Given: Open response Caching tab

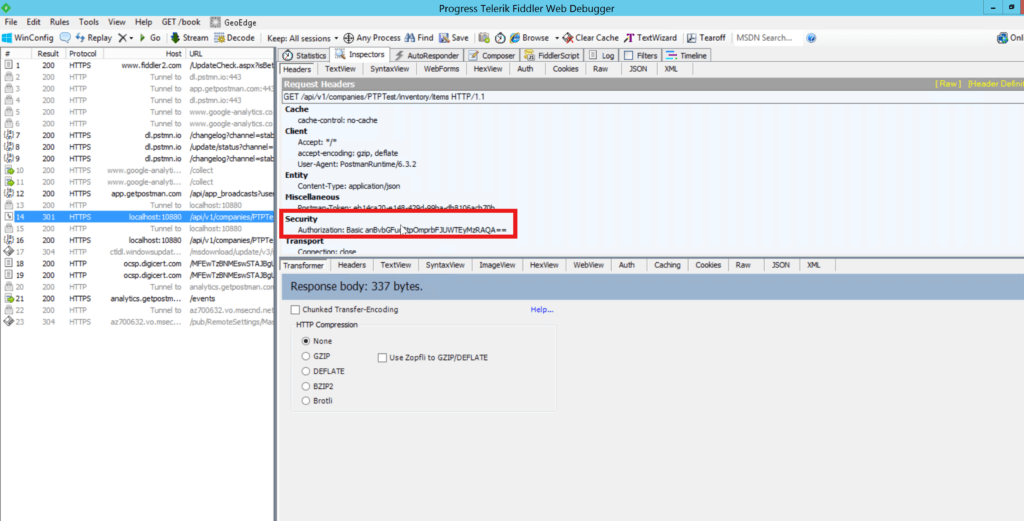Looking at the screenshot, I should pyautogui.click(x=667, y=265).
